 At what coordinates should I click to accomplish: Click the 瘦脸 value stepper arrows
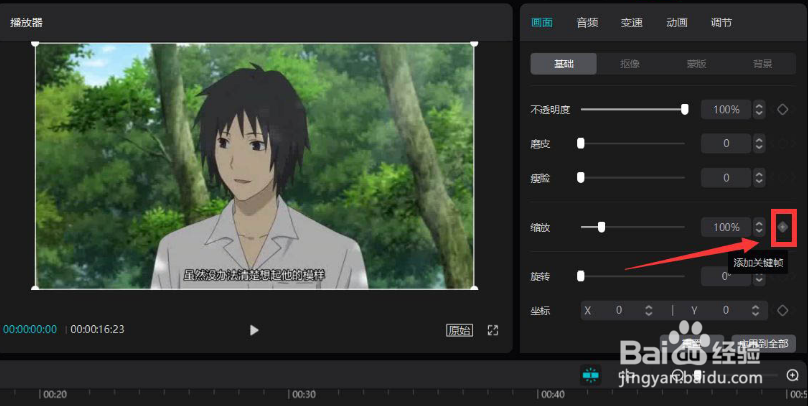[759, 177]
